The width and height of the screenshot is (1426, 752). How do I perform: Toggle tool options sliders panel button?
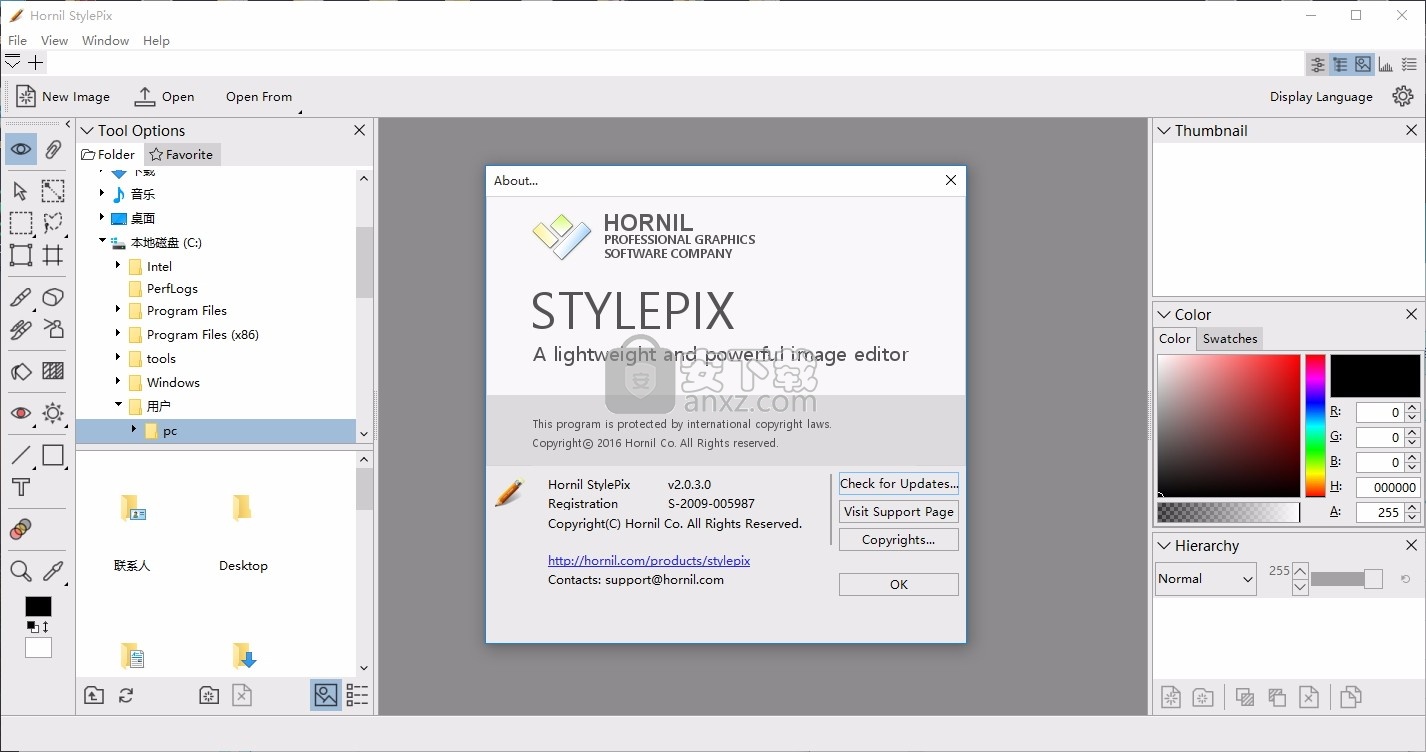1318,64
